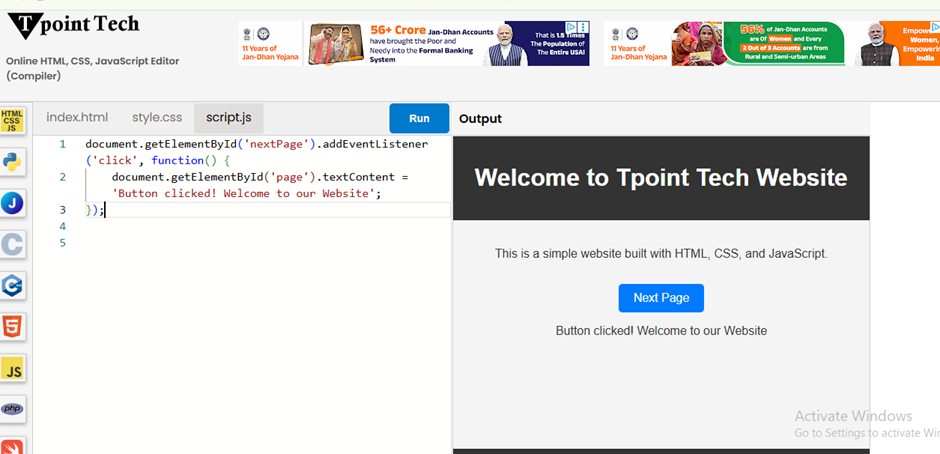
Task: Run the code with the Run button
Action: (419, 118)
